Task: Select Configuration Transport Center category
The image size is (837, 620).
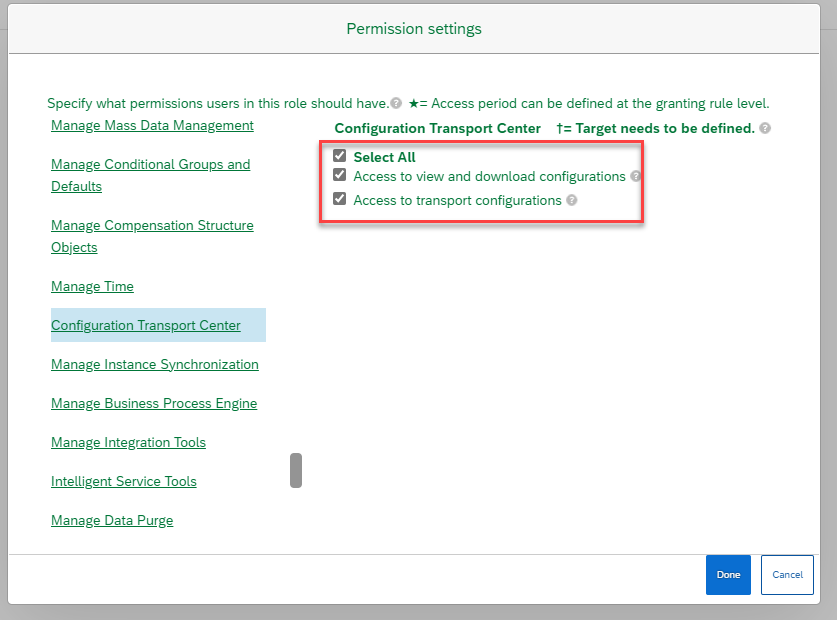Action: click(x=146, y=325)
